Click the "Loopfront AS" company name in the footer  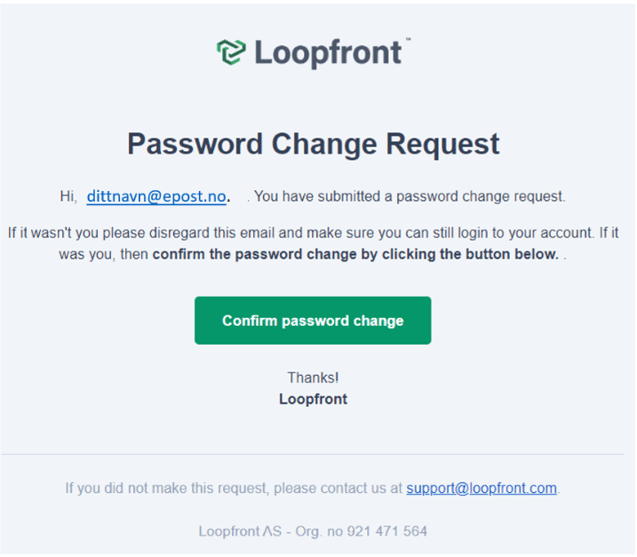coord(240,531)
